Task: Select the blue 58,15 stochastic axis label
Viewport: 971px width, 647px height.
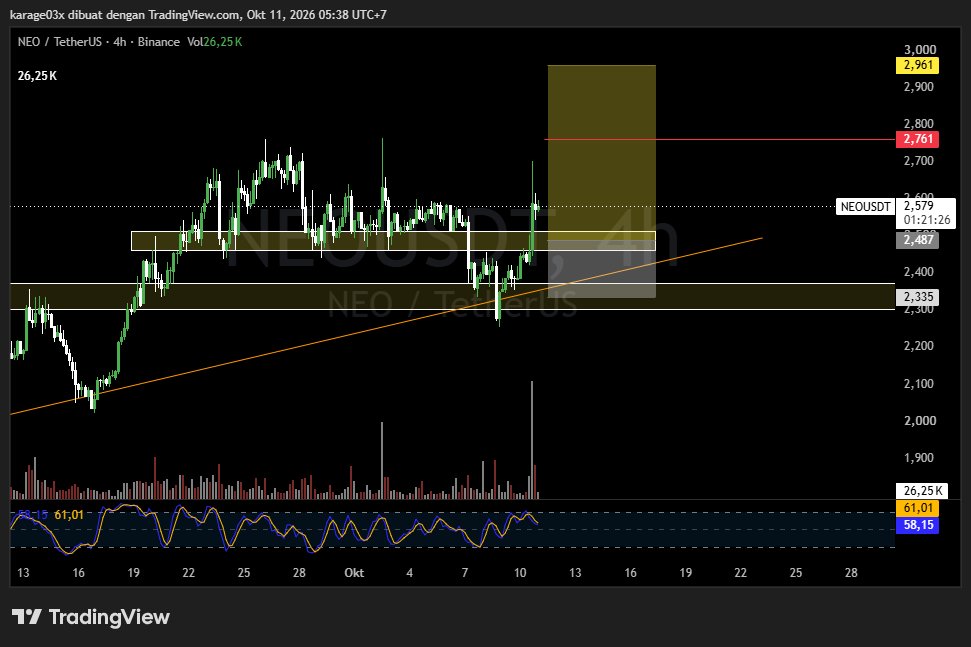Action: pyautogui.click(x=918, y=524)
